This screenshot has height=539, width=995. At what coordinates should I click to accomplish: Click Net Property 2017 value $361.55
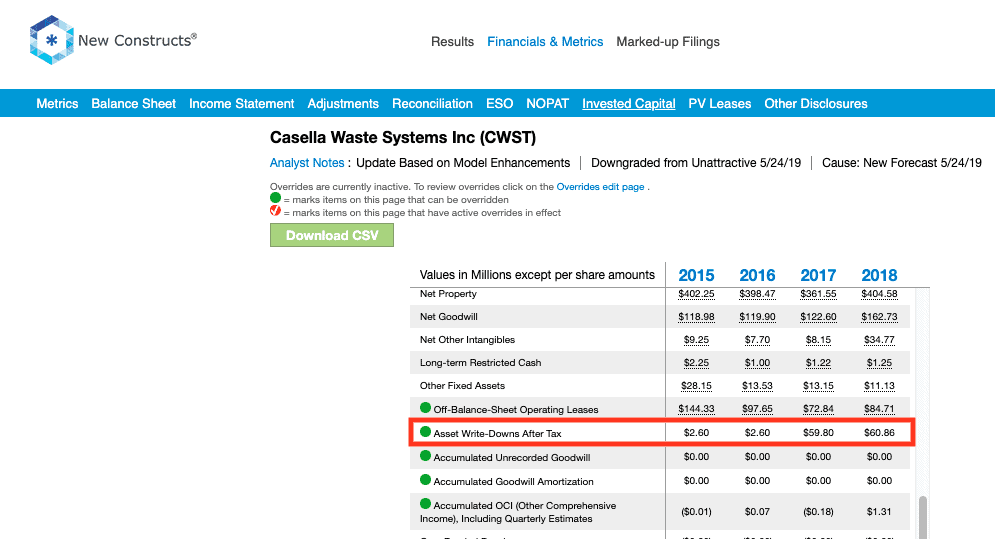click(818, 294)
